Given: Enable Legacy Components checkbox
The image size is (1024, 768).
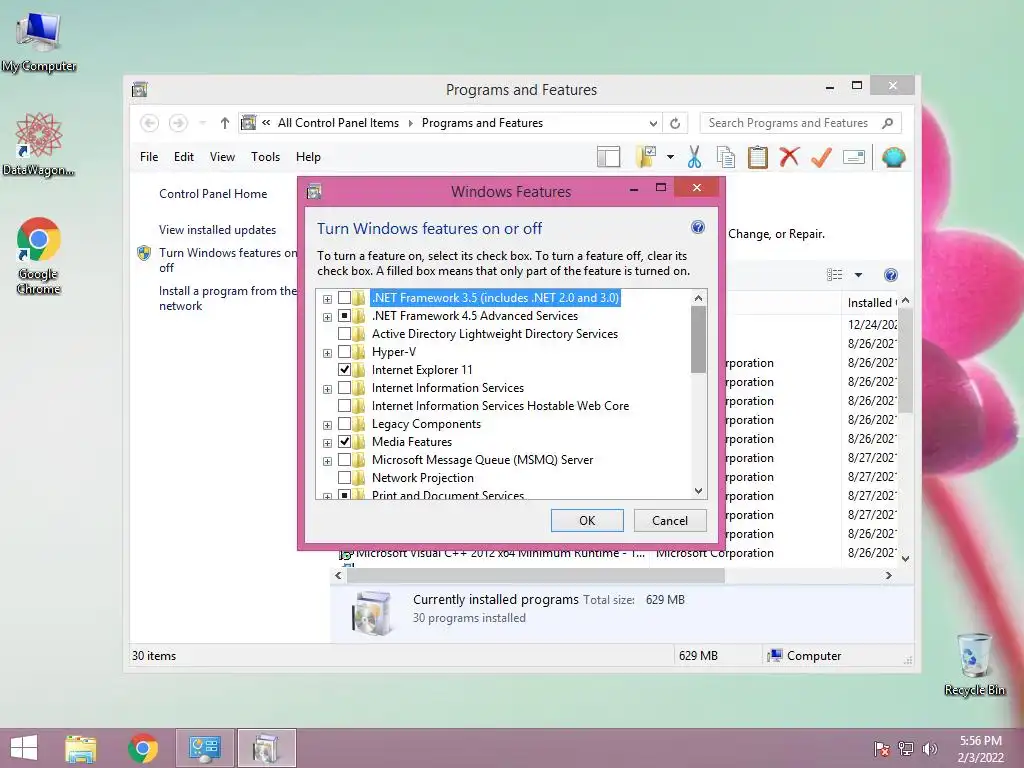Looking at the screenshot, I should click(x=344, y=424).
